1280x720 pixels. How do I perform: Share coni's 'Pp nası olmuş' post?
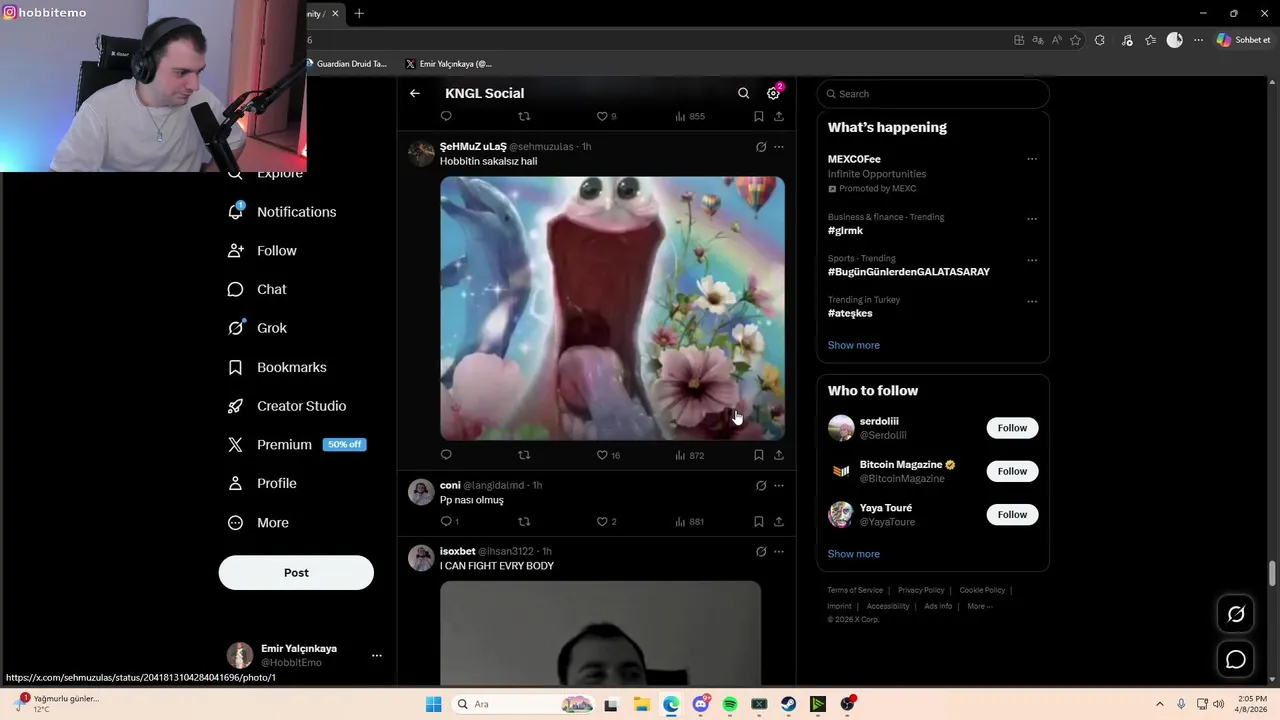coord(779,521)
